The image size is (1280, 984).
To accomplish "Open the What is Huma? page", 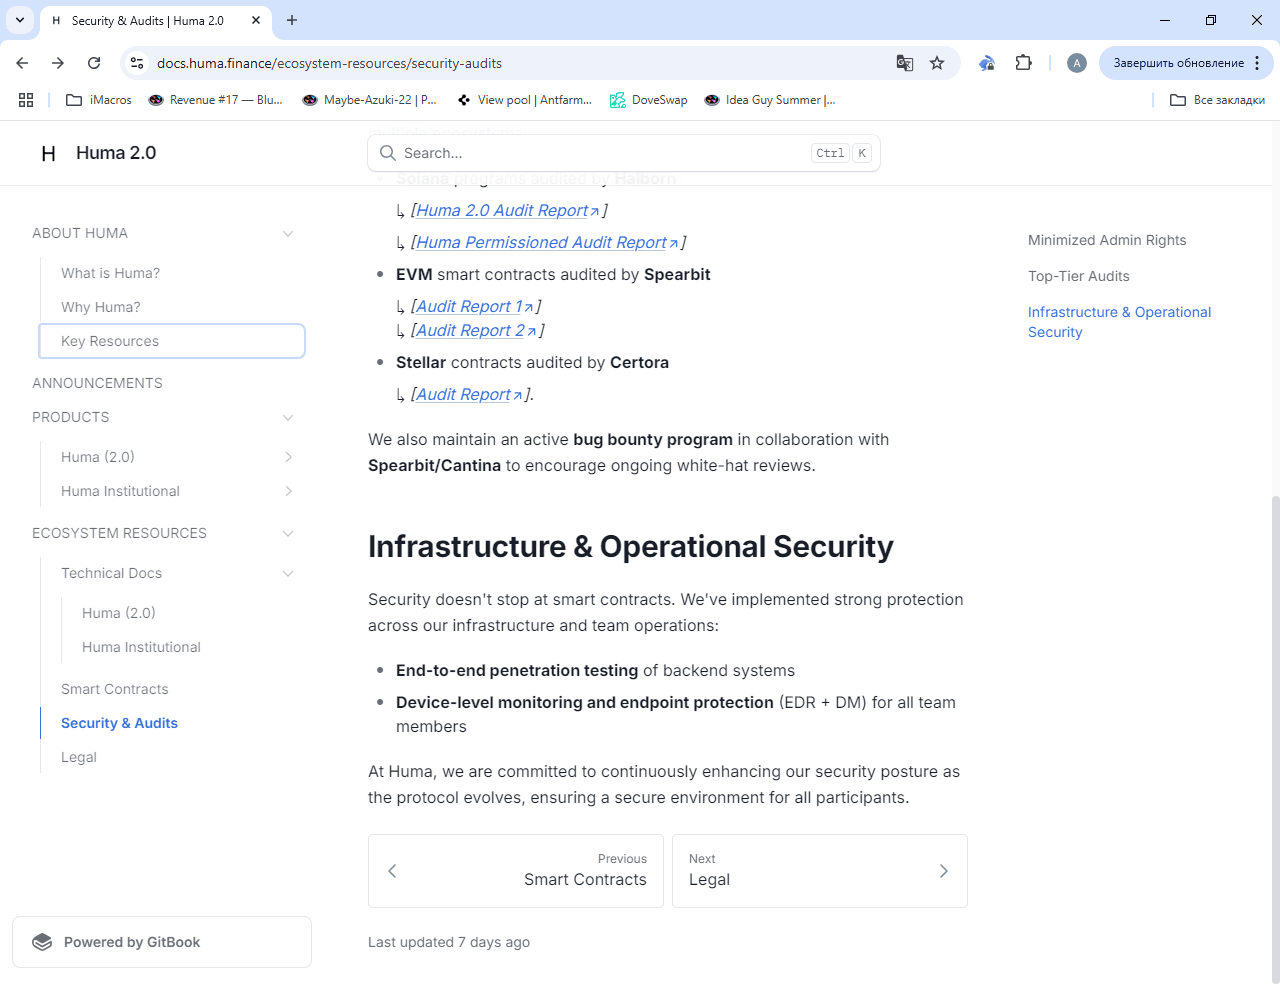I will [172, 273].
